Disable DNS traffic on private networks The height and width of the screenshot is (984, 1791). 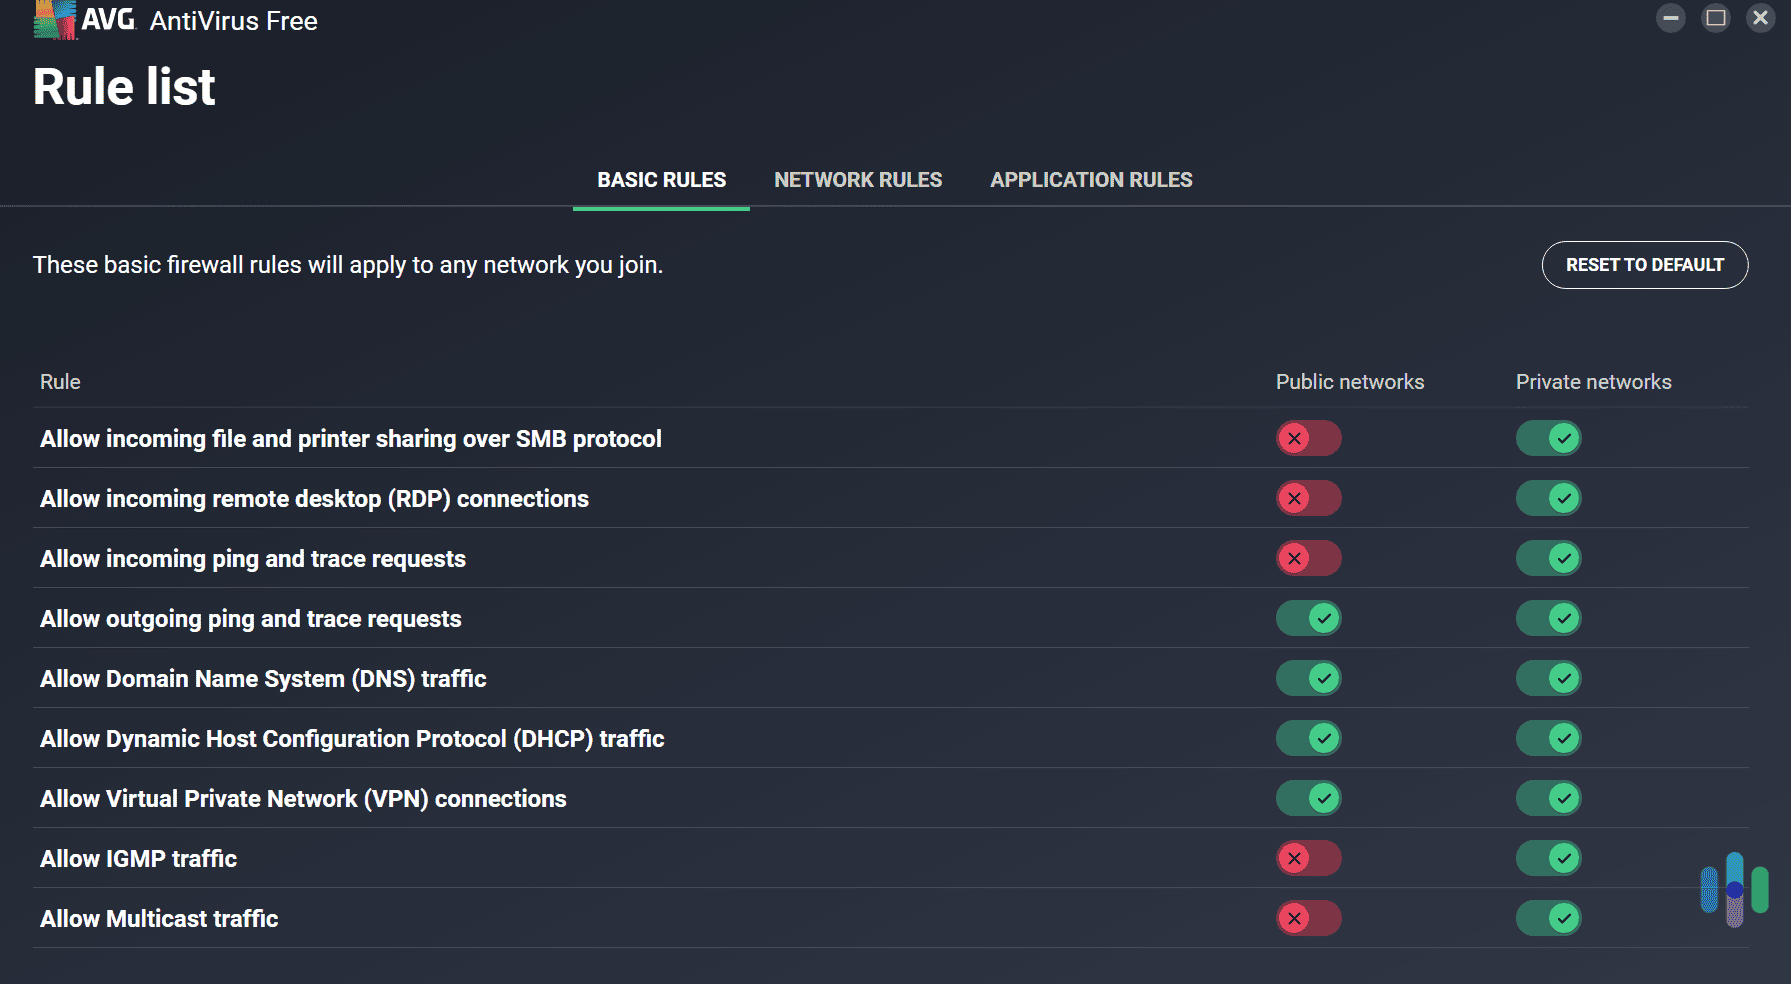point(1548,678)
